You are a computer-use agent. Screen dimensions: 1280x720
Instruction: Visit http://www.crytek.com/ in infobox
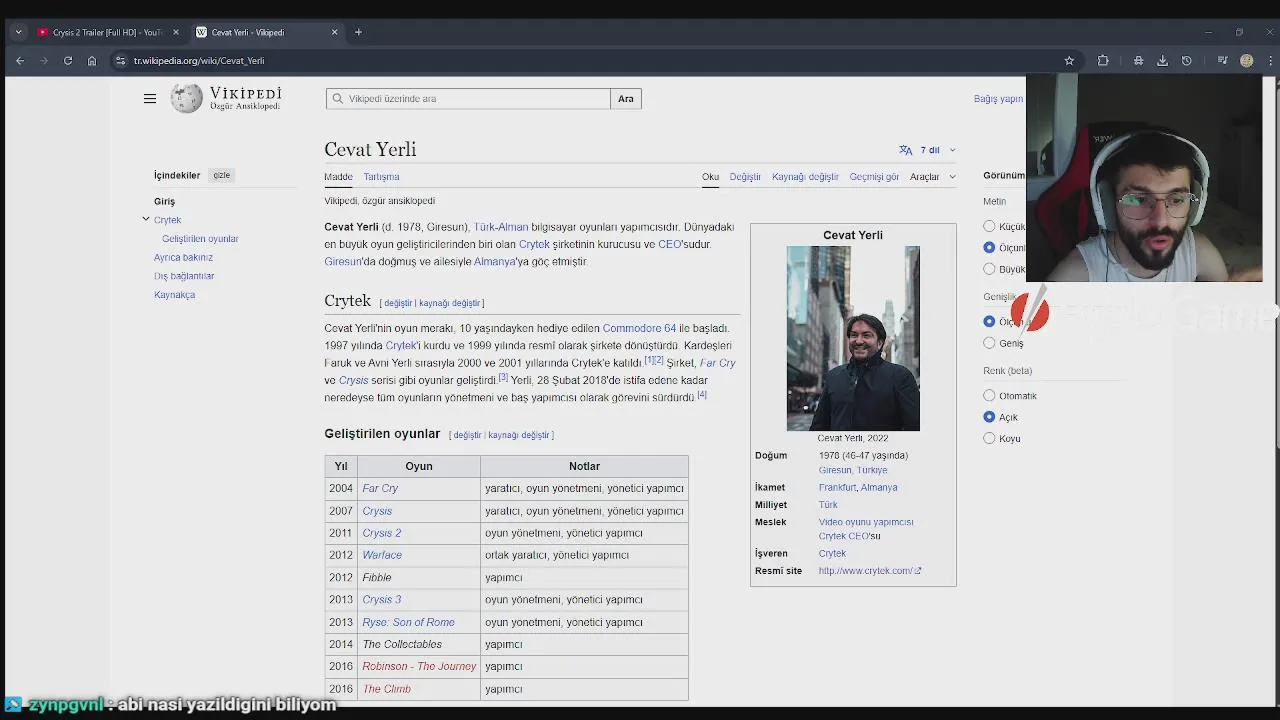869,571
